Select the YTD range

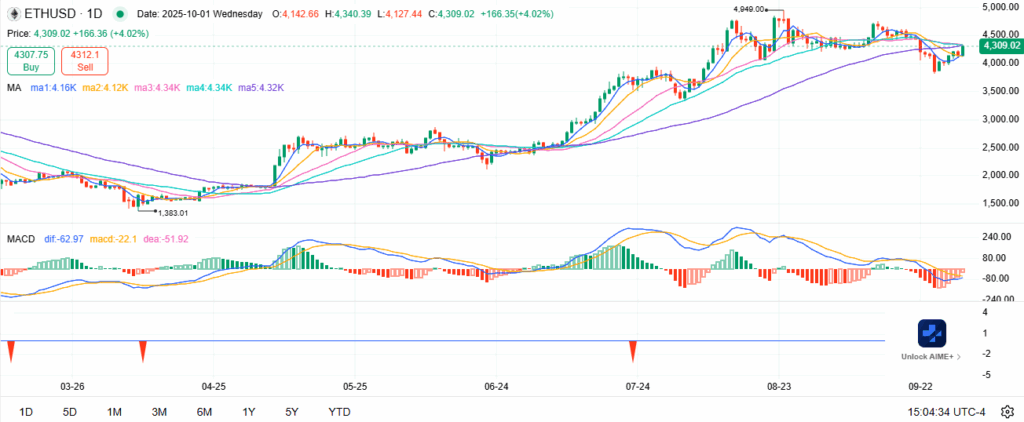tap(339, 411)
